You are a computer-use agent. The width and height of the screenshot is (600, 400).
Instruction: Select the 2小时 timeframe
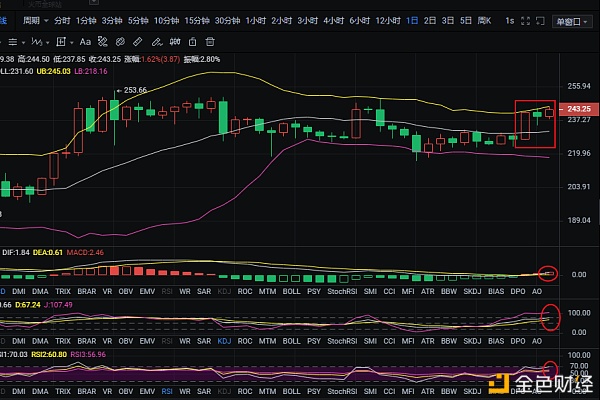[282, 21]
